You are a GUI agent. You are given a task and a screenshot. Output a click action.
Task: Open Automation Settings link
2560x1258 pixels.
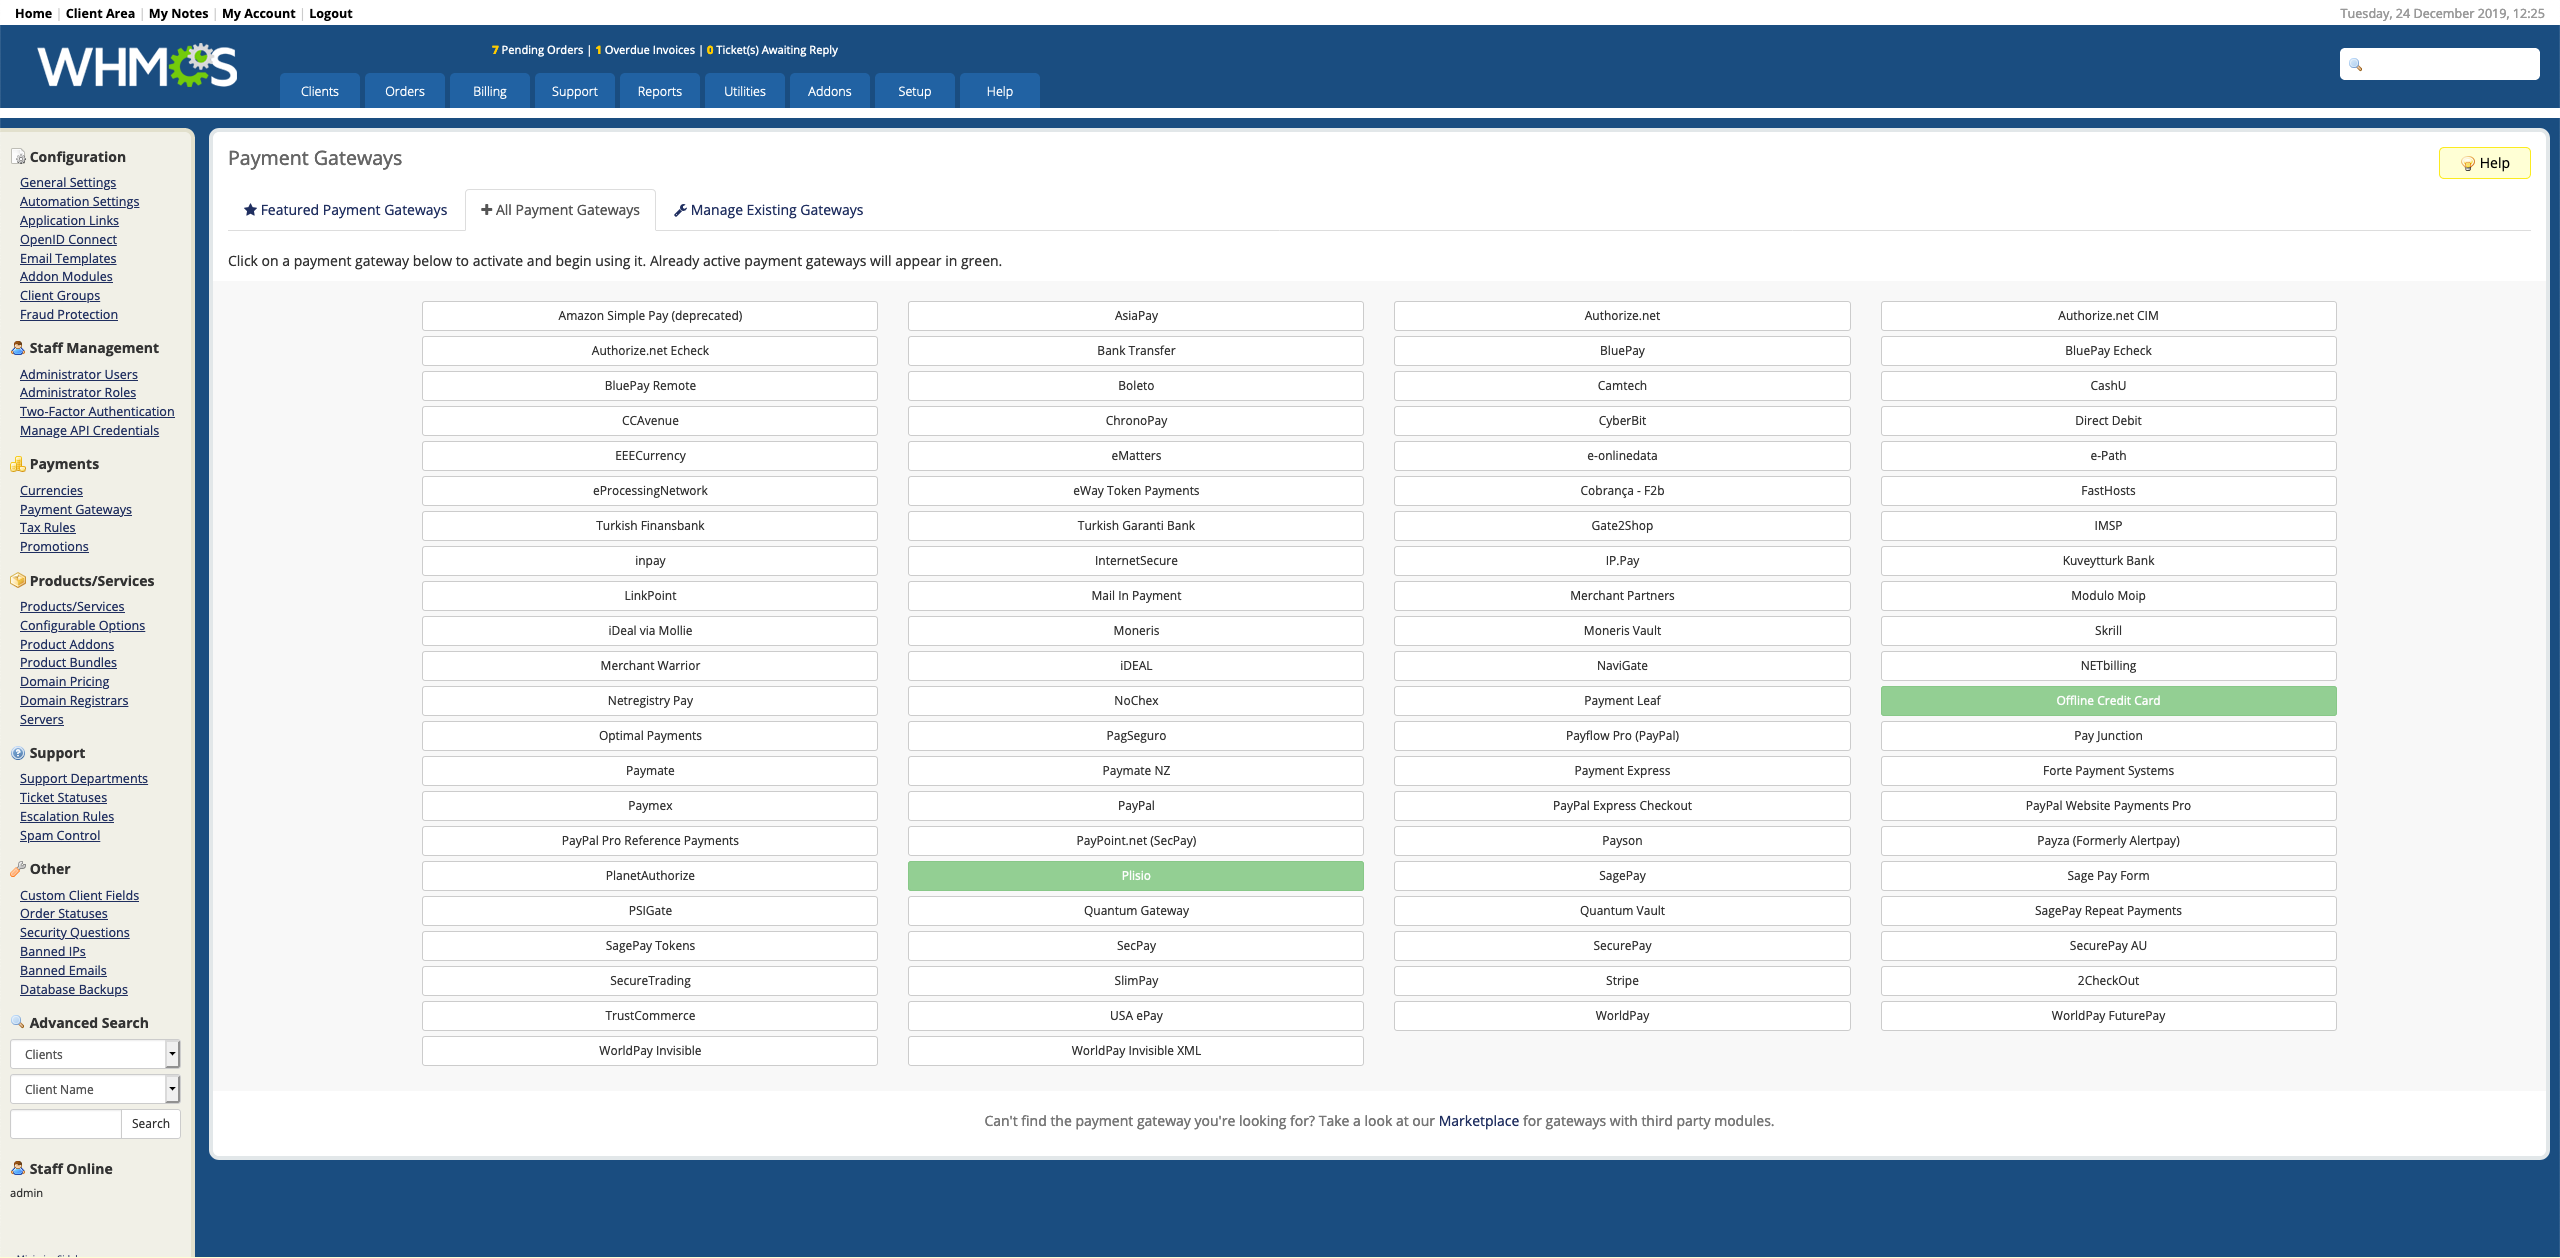tap(80, 201)
